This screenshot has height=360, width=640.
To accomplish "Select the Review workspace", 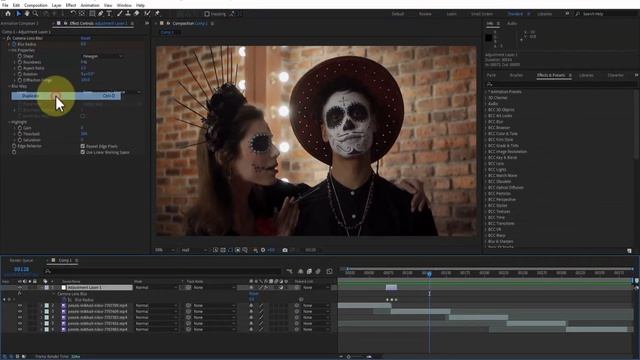I will pyautogui.click(x=425, y=14).
